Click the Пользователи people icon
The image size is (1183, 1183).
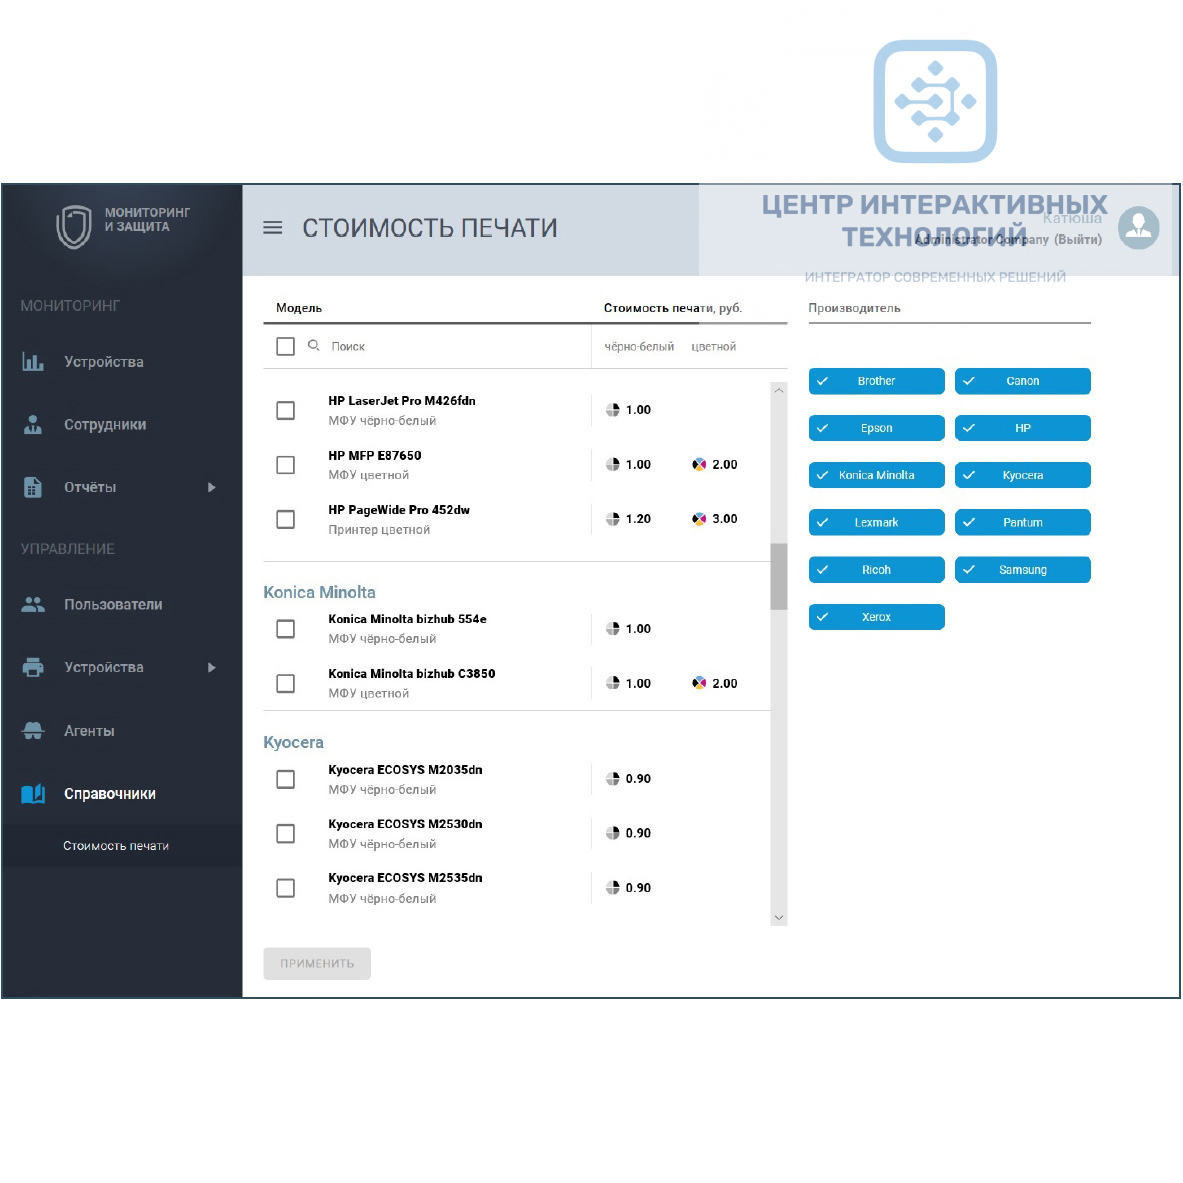tap(33, 605)
